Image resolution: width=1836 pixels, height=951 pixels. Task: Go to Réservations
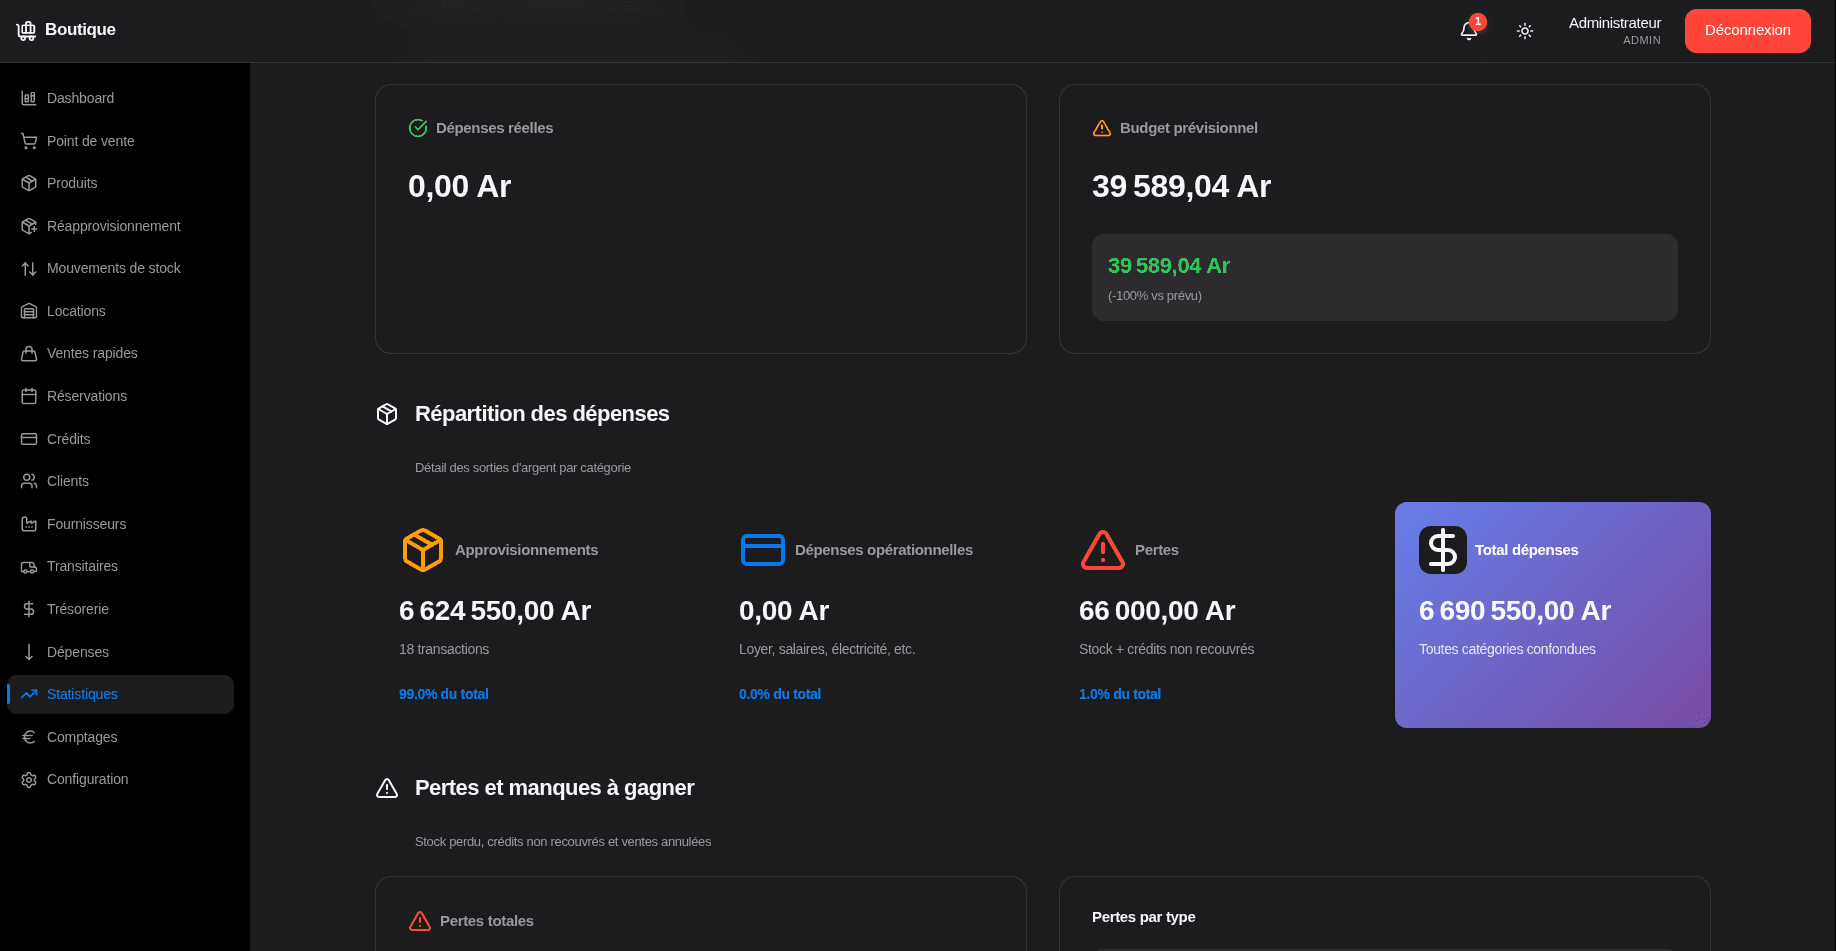[x=121, y=396]
